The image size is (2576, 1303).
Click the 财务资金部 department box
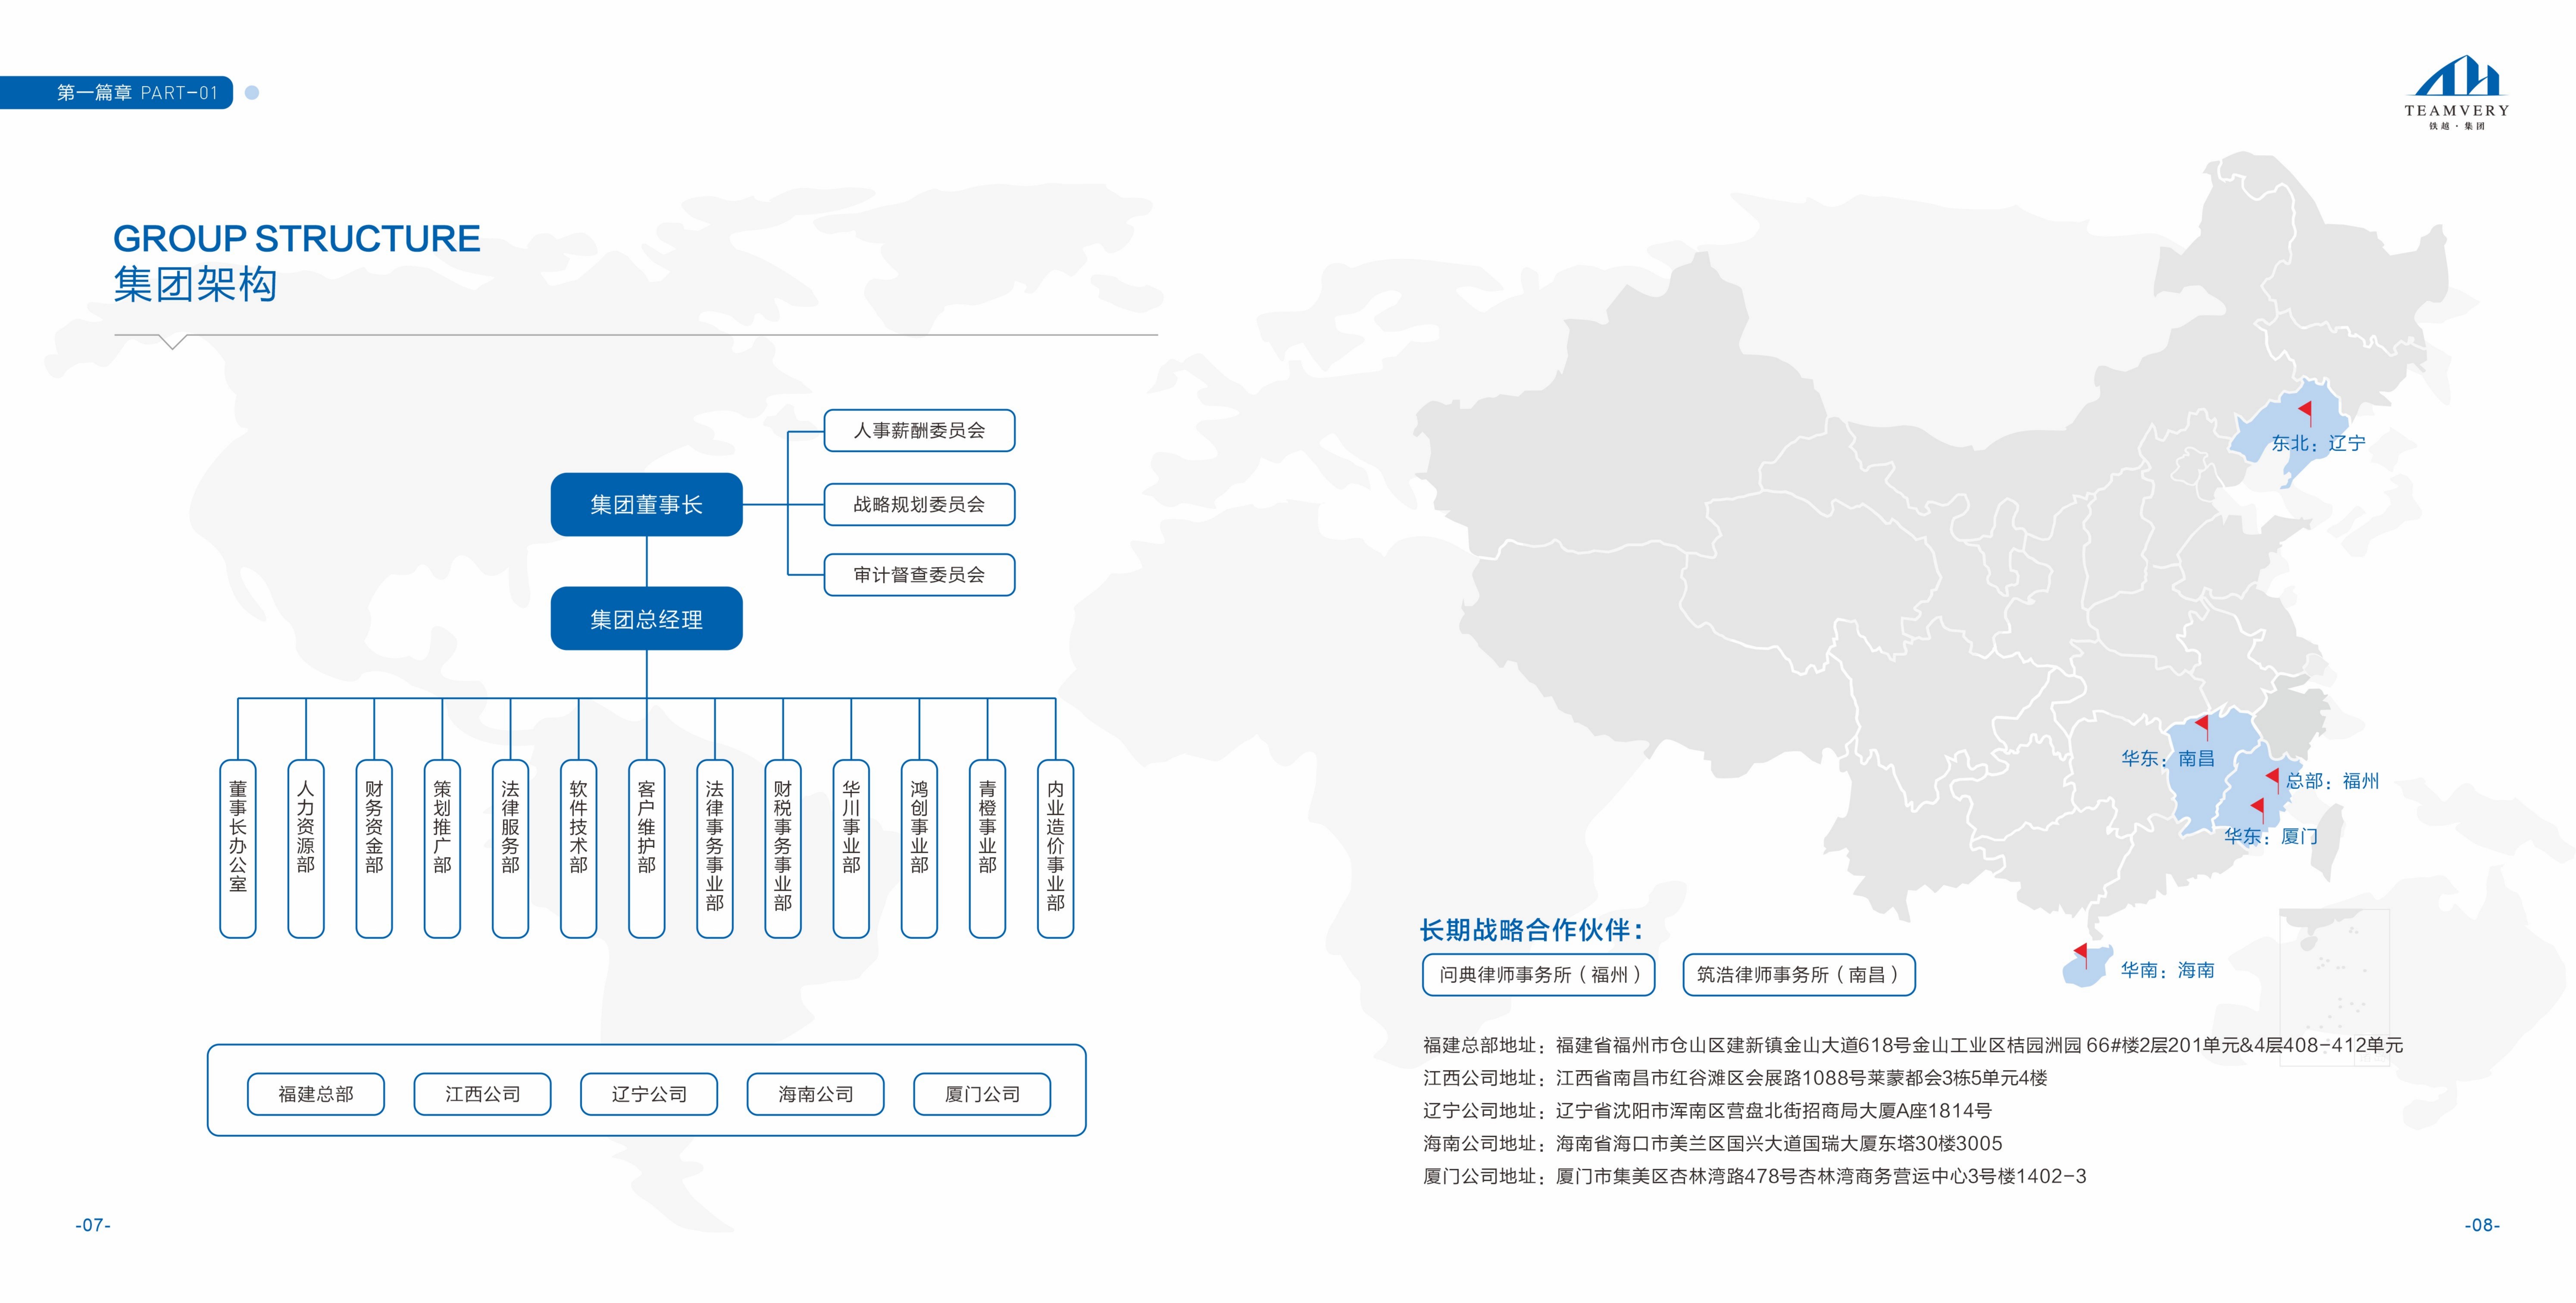[x=374, y=849]
